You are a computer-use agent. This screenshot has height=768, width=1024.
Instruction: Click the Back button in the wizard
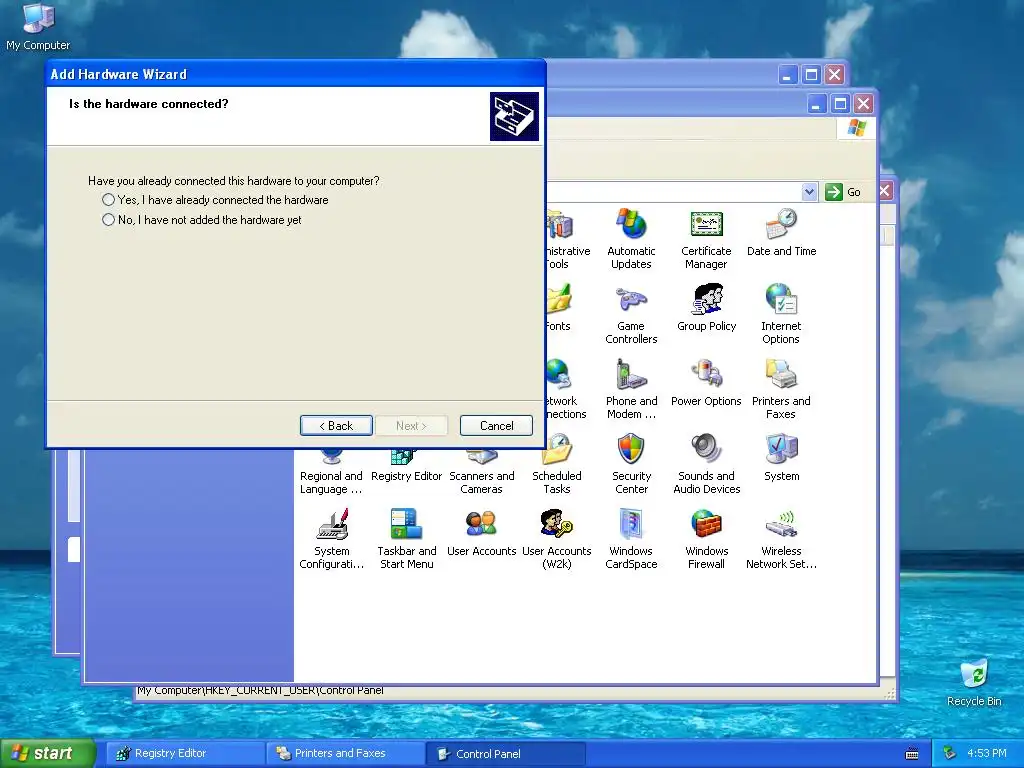click(336, 426)
